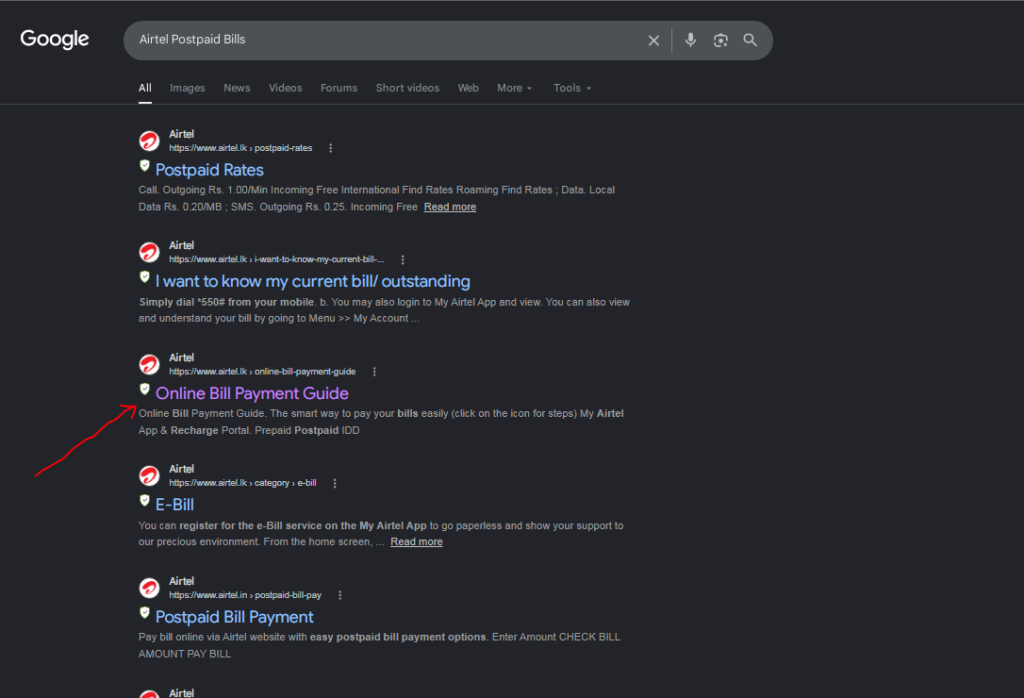Open the Online Bill Payment Guide result
This screenshot has width=1024, height=698.
pyautogui.click(x=252, y=394)
